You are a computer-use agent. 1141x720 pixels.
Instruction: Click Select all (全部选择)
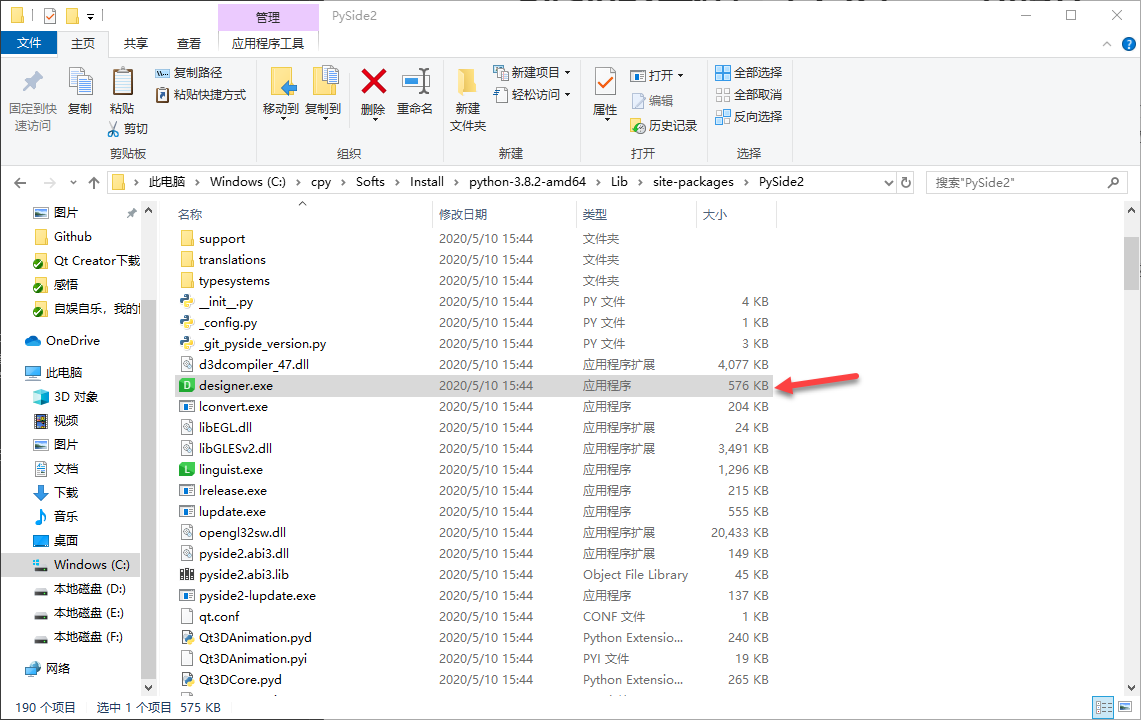pyautogui.click(x=749, y=73)
